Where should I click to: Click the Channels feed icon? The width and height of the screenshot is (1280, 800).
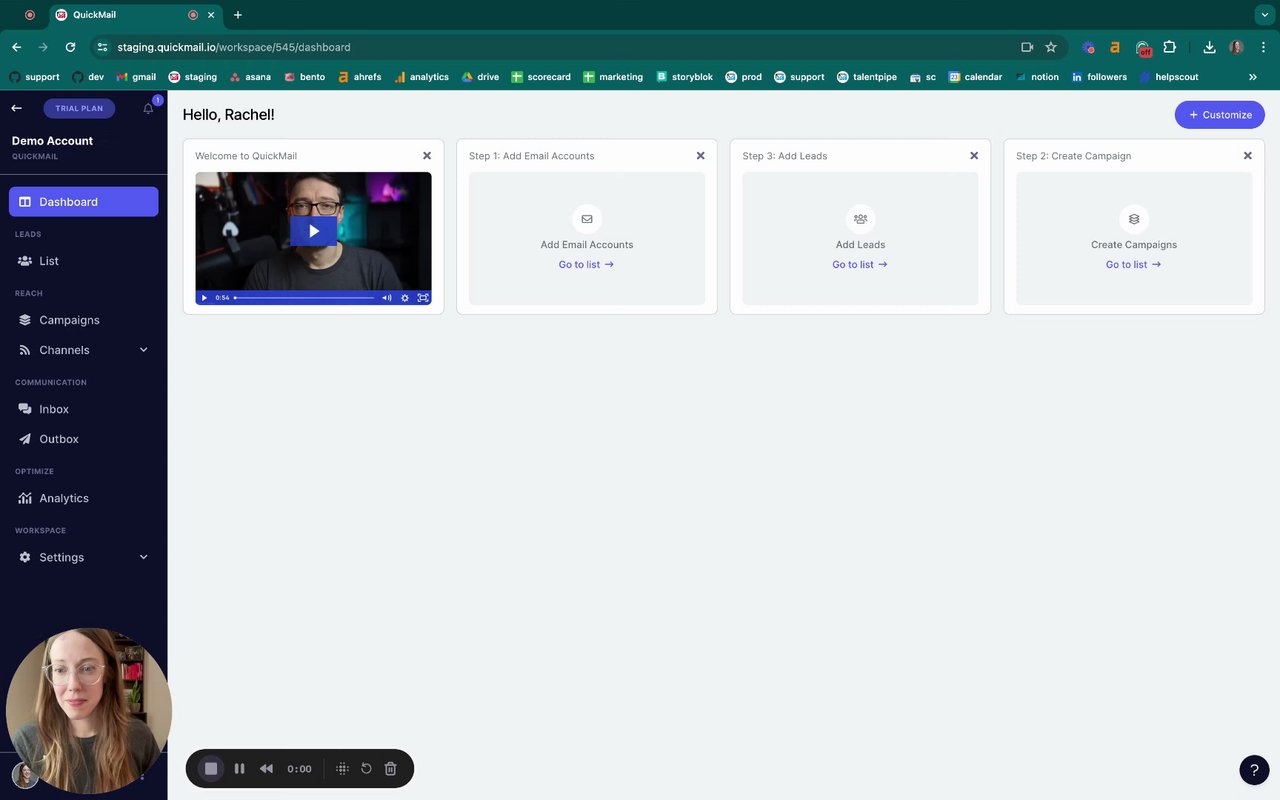(25, 350)
